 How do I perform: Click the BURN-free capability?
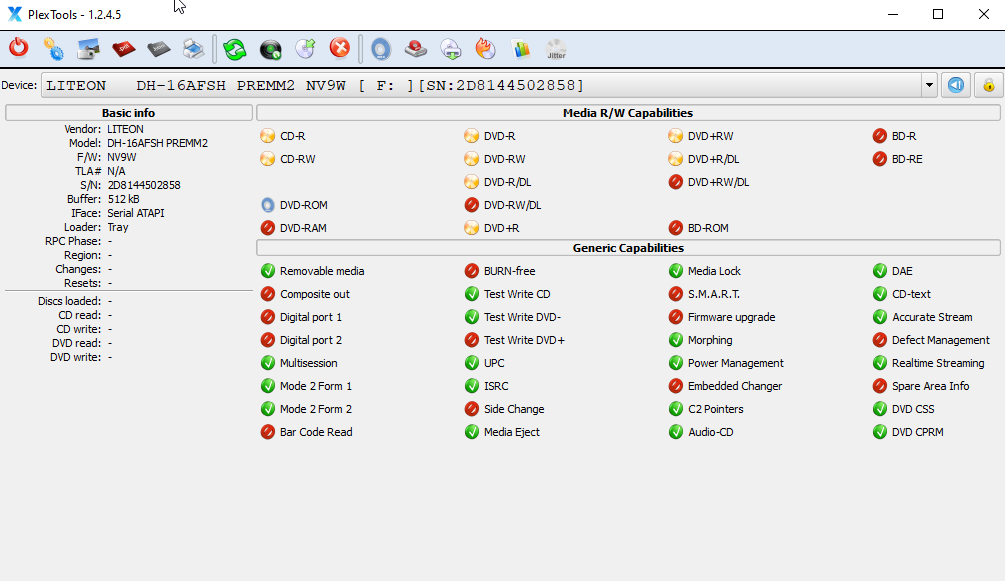(500, 271)
